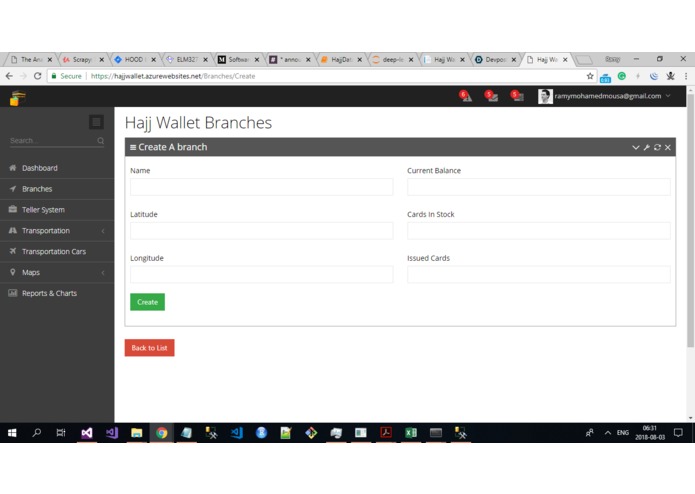
Task: Open Dashboard in the sidebar
Action: pos(57,168)
